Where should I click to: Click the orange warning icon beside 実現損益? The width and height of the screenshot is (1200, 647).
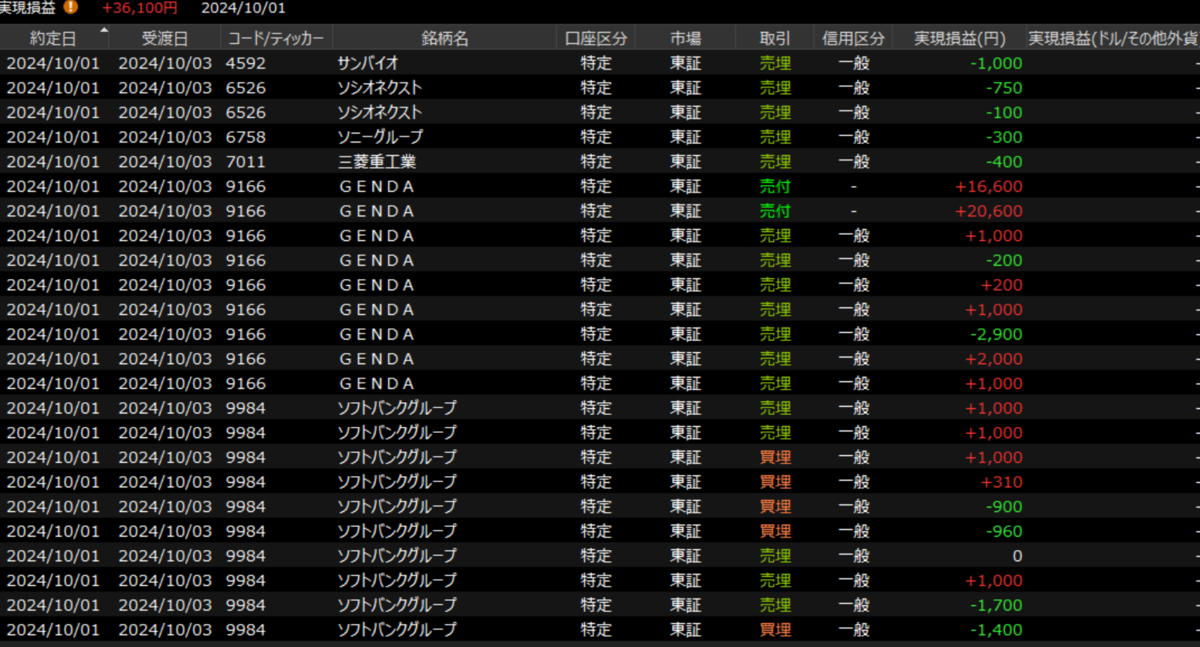point(70,7)
